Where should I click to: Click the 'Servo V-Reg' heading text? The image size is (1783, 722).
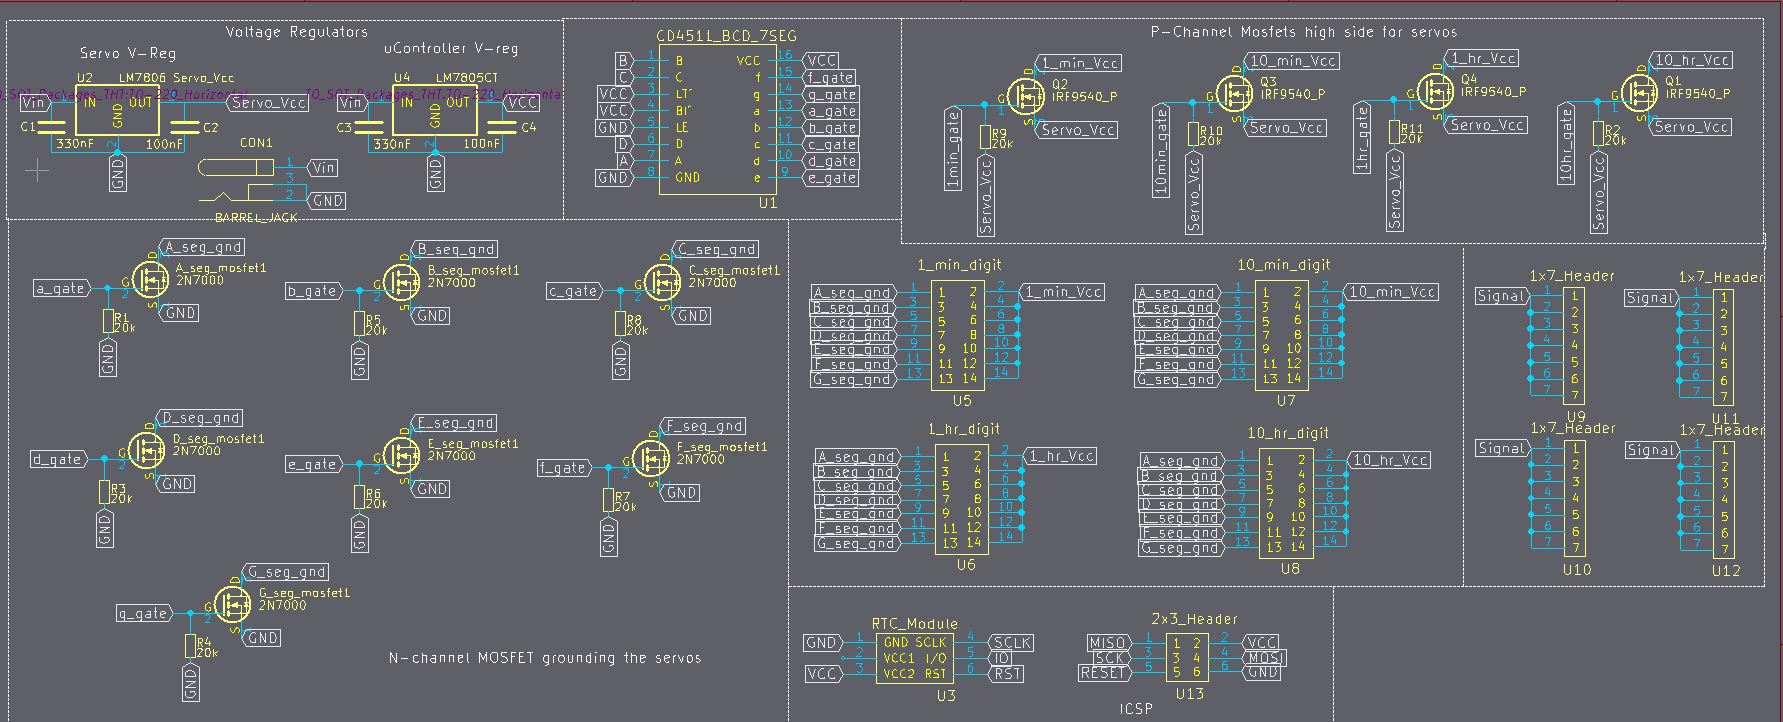click(x=127, y=52)
